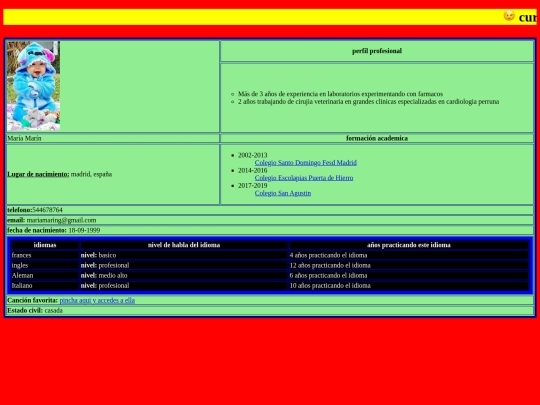The width and height of the screenshot is (540, 405).
Task: Click the 'formación academica' heading
Action: [377, 138]
